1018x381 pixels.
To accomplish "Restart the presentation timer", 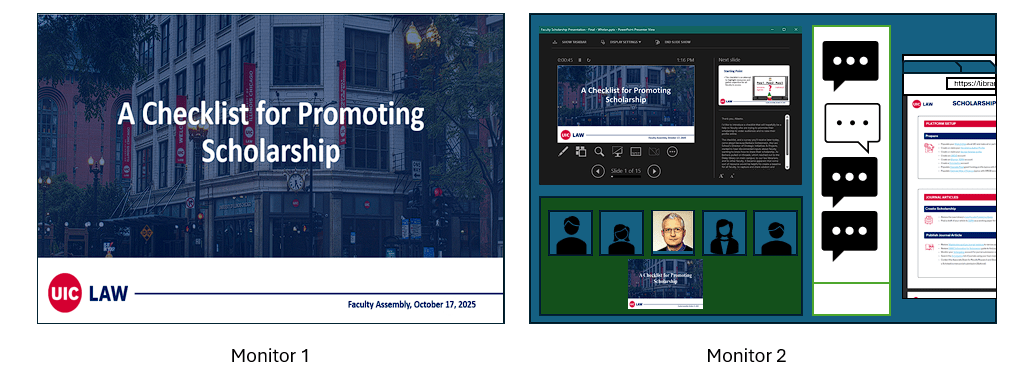I will [x=589, y=60].
